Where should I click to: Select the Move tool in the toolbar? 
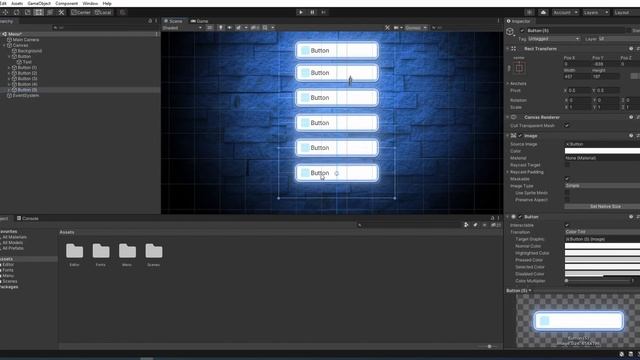pyautogui.click(x=6, y=12)
